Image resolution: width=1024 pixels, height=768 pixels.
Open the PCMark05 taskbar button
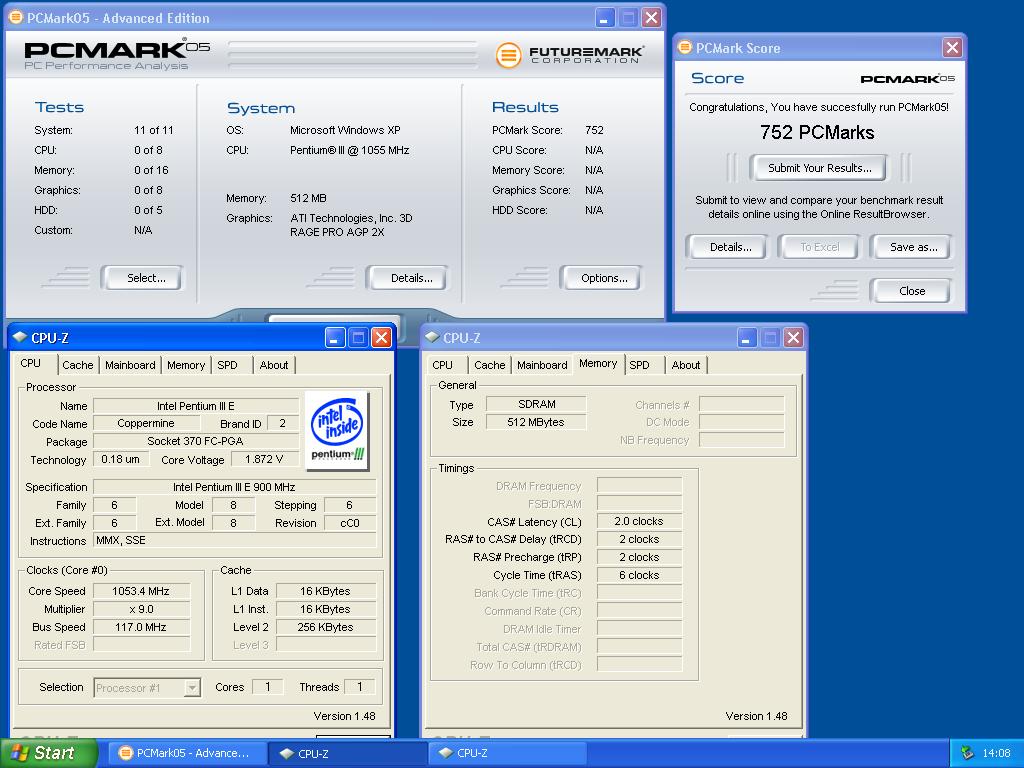(187, 753)
